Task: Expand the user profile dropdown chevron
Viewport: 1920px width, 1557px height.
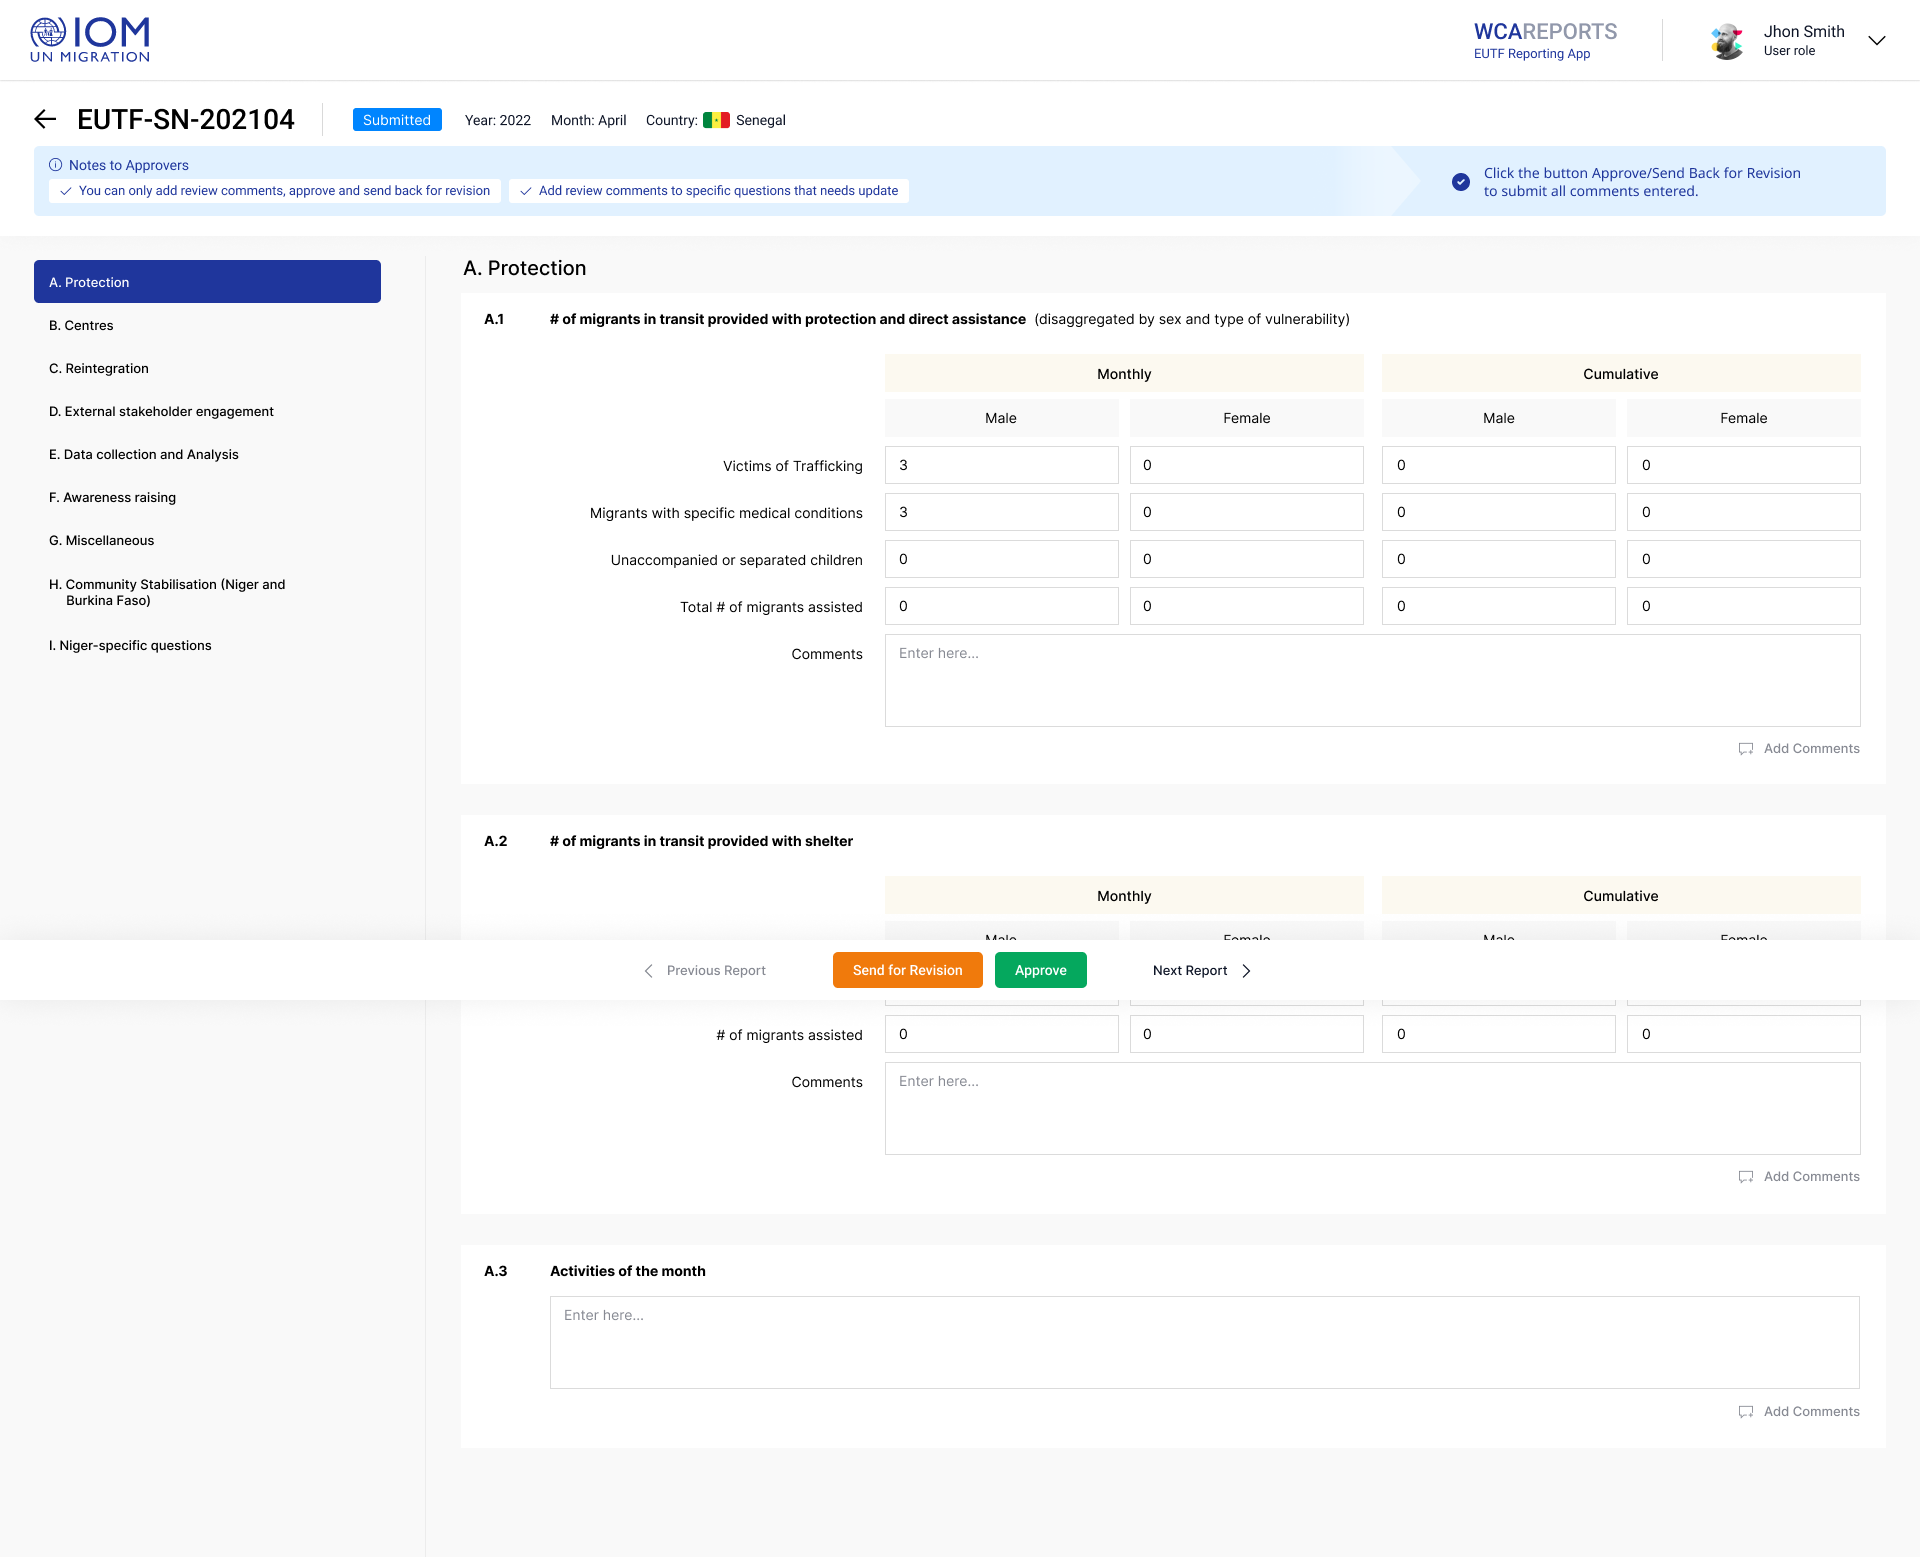Action: click(x=1877, y=41)
